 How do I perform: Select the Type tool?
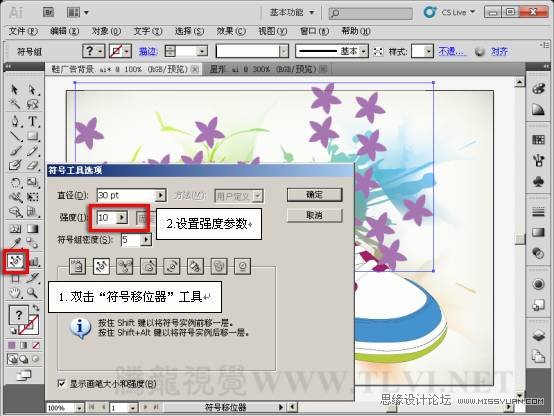click(32, 121)
